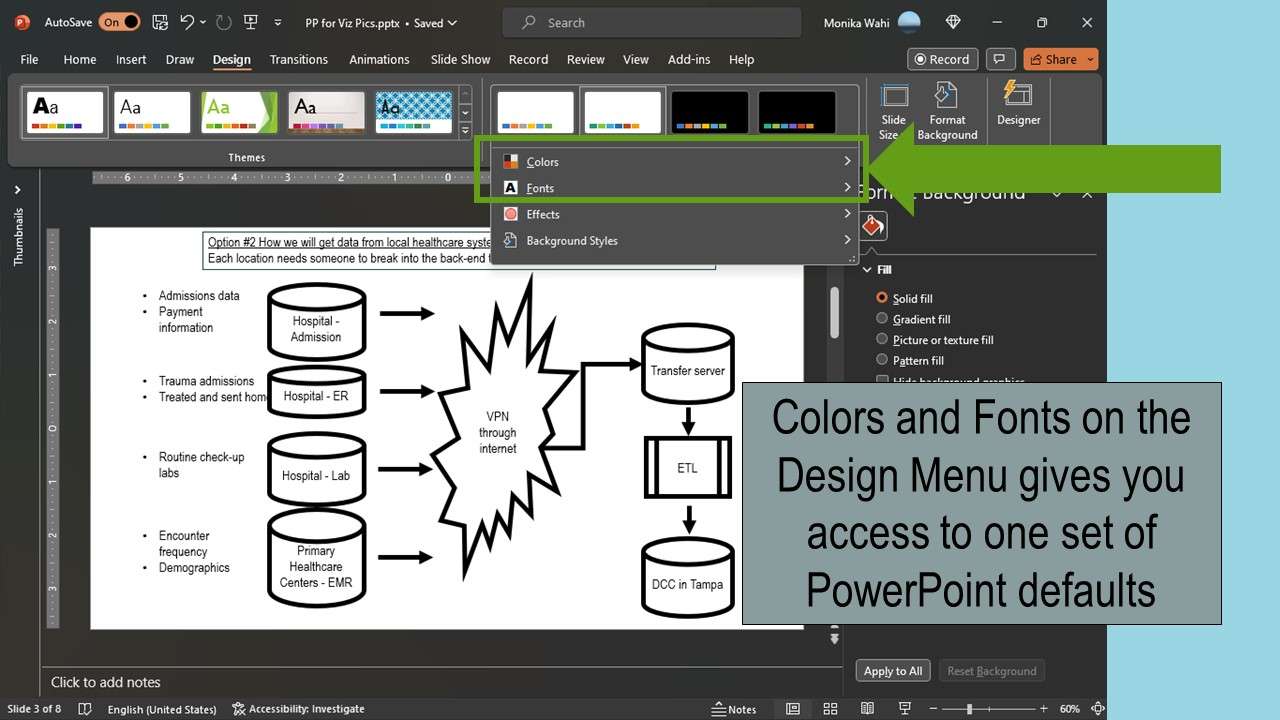Click the Reset Background button
Viewport: 1280px width, 720px height.
click(991, 670)
